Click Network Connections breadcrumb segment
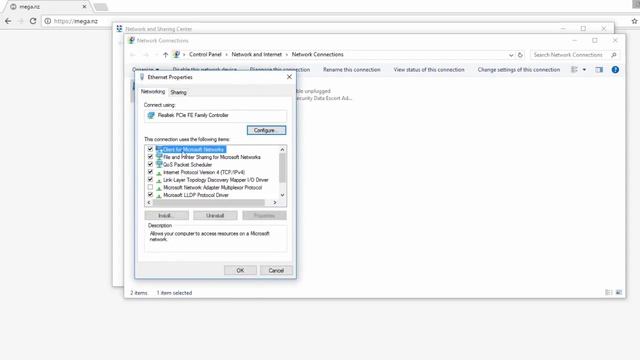This screenshot has height=360, width=640. pyautogui.click(x=317, y=54)
